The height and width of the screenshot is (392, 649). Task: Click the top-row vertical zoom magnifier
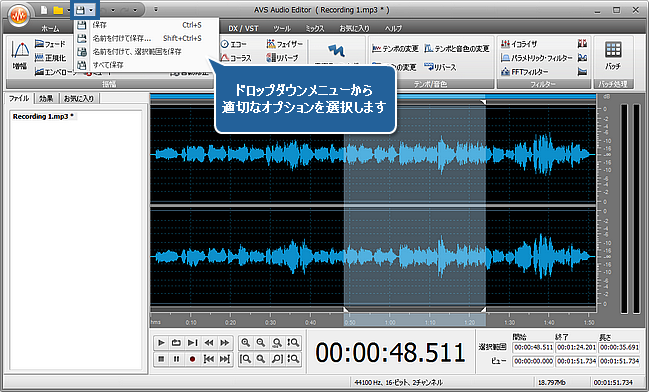coord(293,343)
